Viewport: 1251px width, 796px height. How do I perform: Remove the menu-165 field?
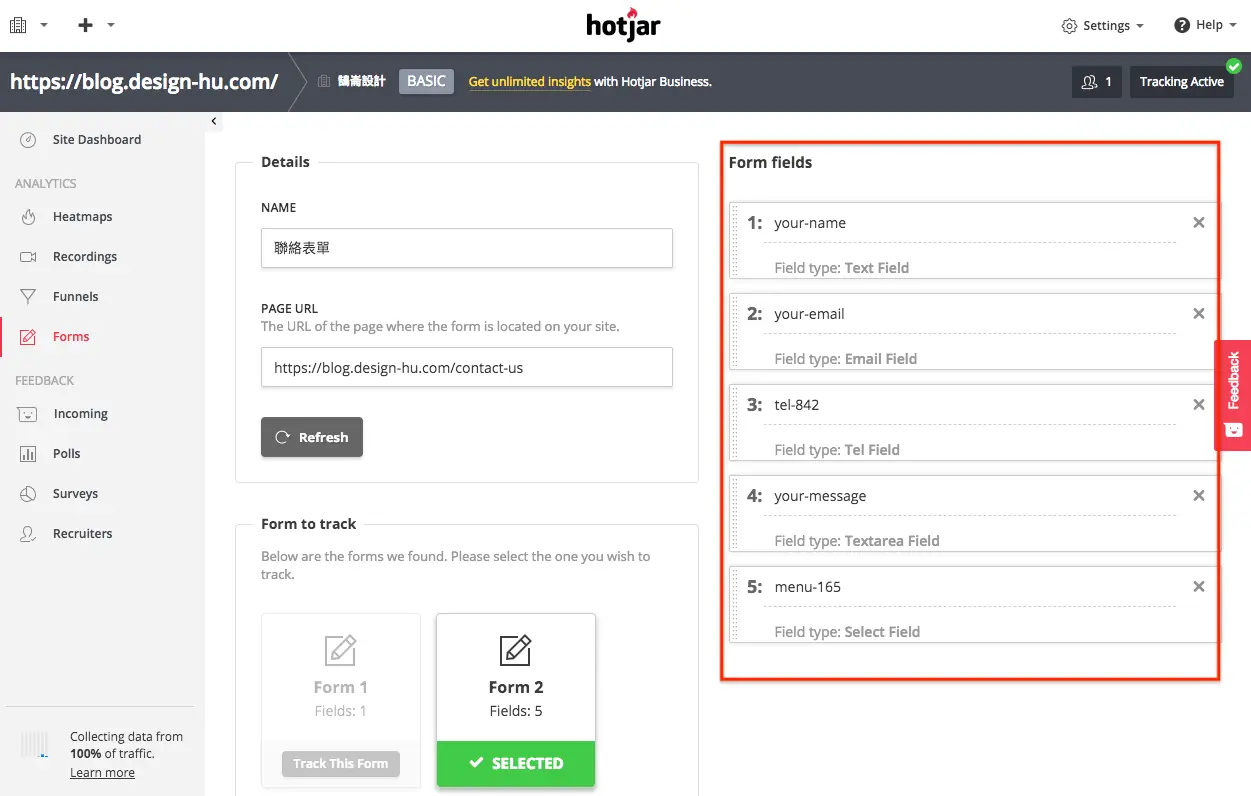click(x=1199, y=587)
